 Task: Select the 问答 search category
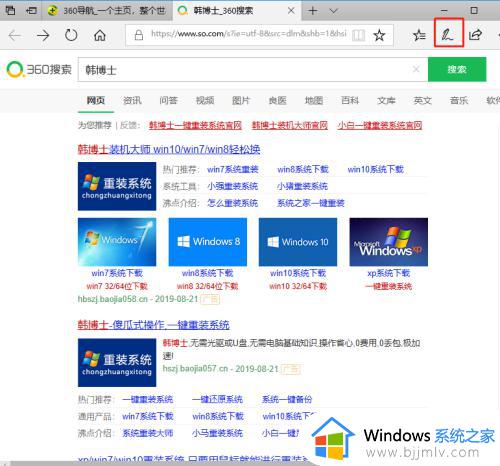tap(168, 100)
